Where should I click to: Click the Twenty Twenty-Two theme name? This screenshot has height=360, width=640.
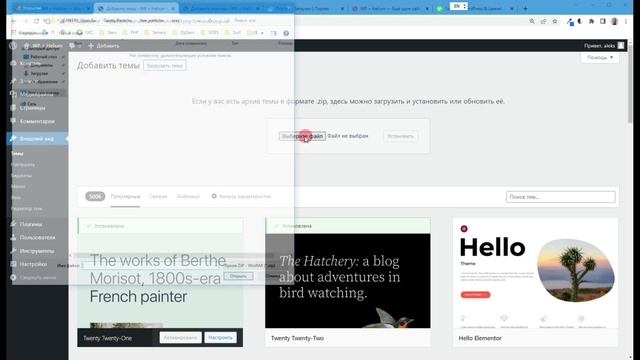click(x=298, y=338)
